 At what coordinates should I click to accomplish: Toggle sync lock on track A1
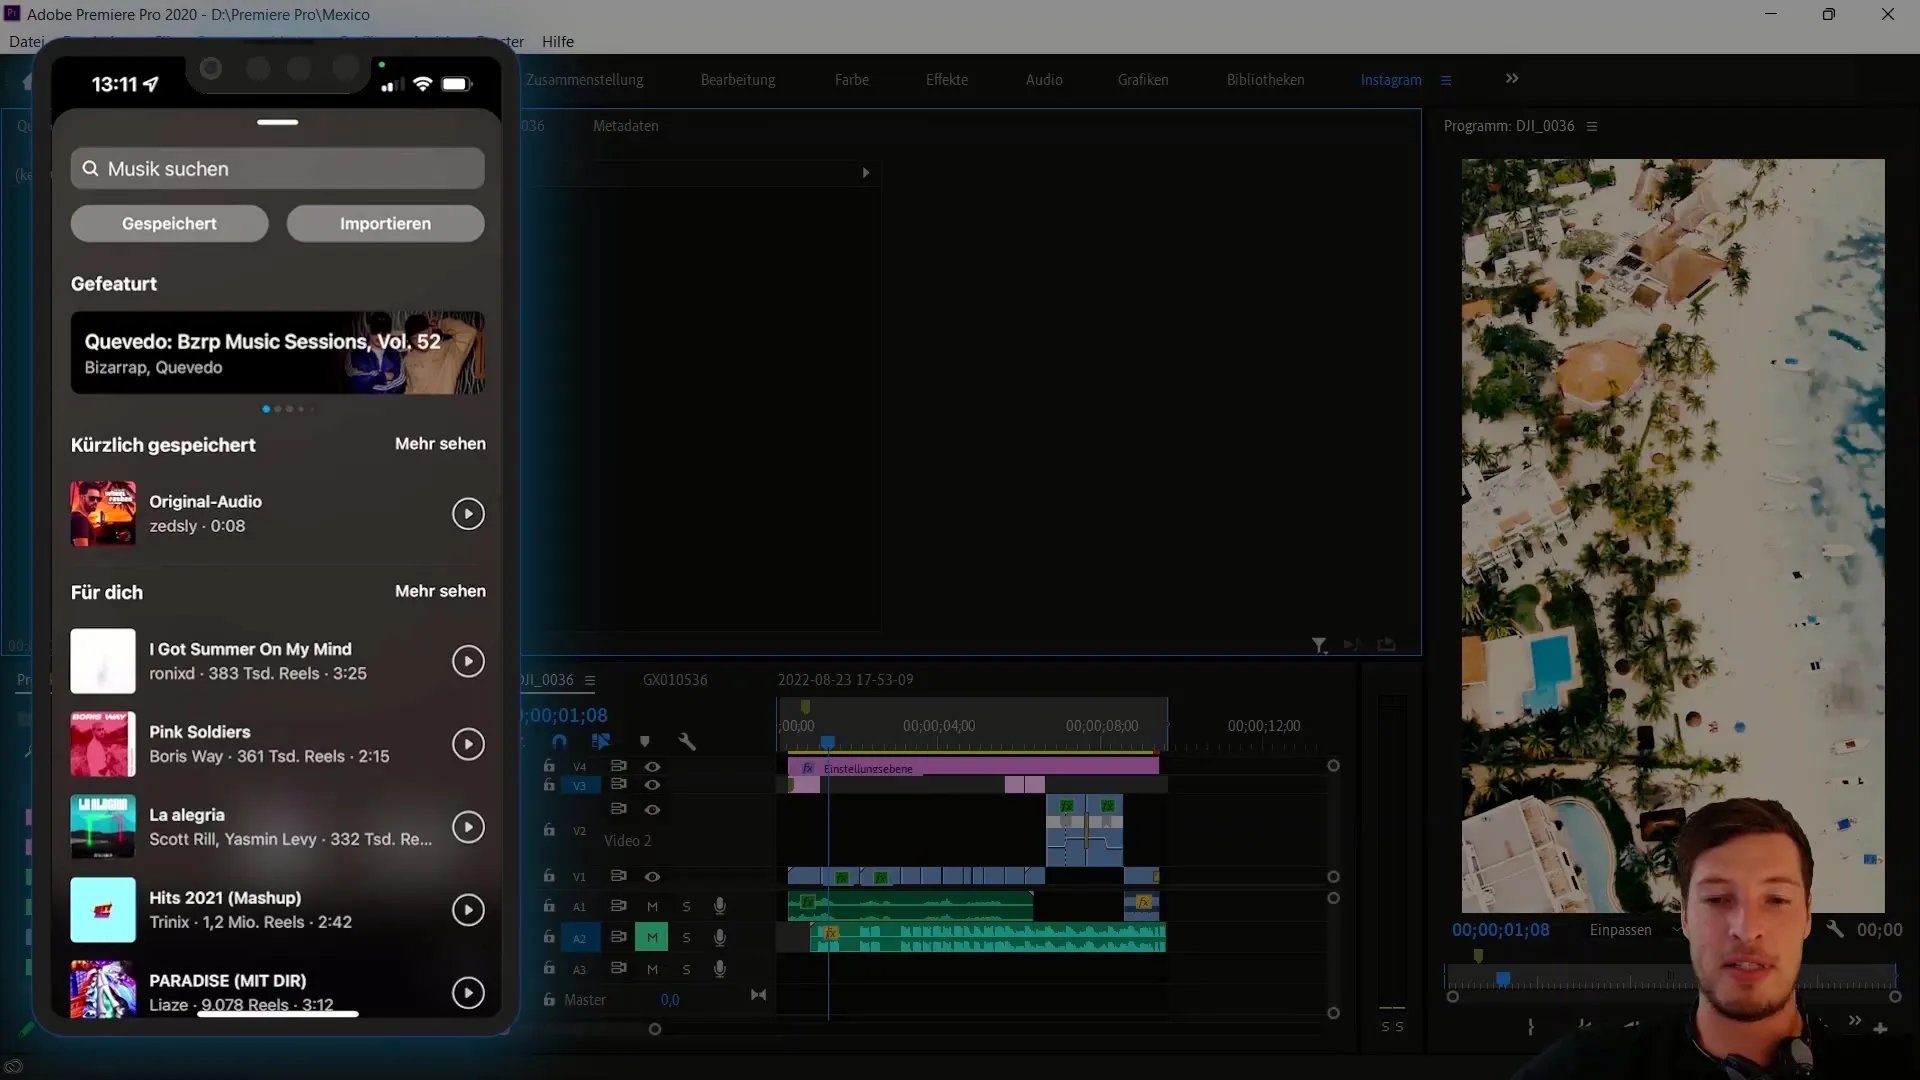618,906
